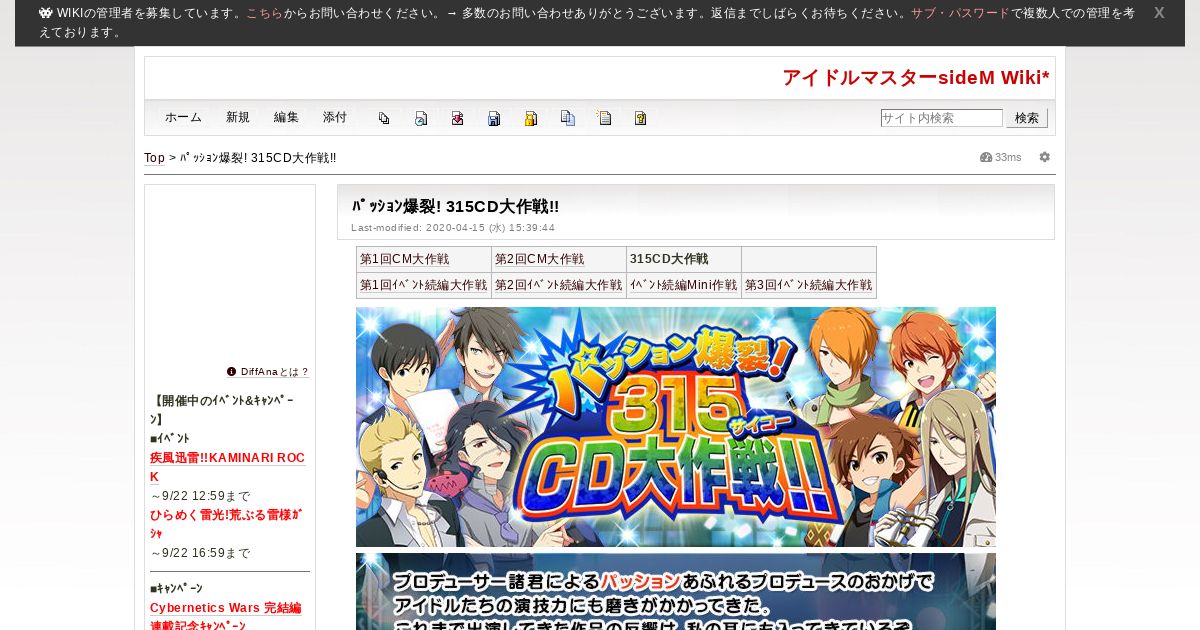Click the blue floppy disk save icon

tap(494, 118)
